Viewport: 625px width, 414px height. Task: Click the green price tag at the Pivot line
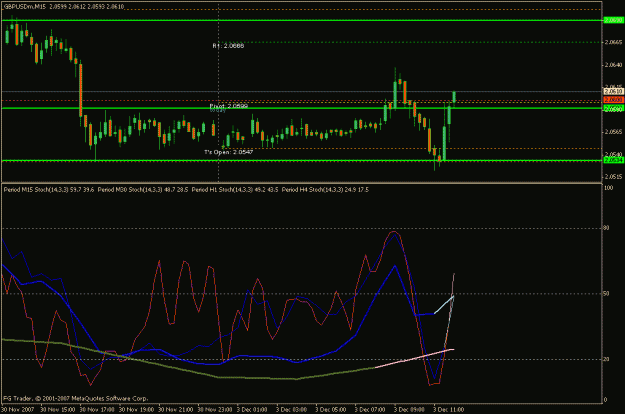613,108
